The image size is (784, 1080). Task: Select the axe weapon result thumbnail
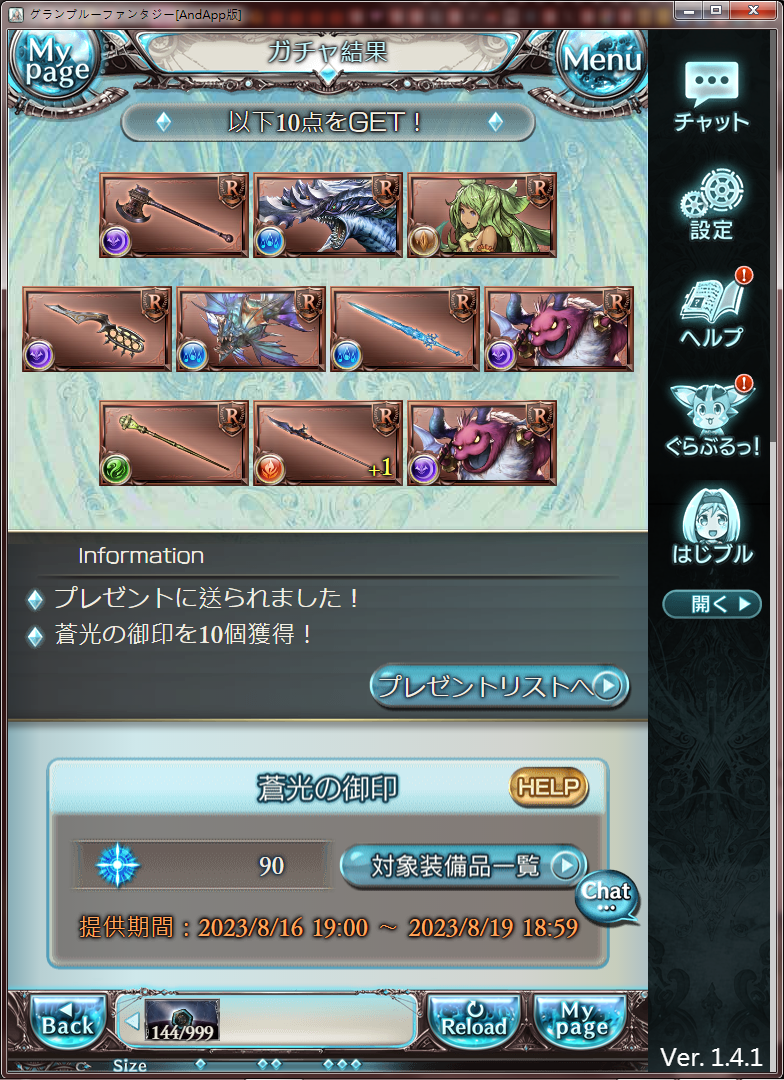(x=174, y=215)
